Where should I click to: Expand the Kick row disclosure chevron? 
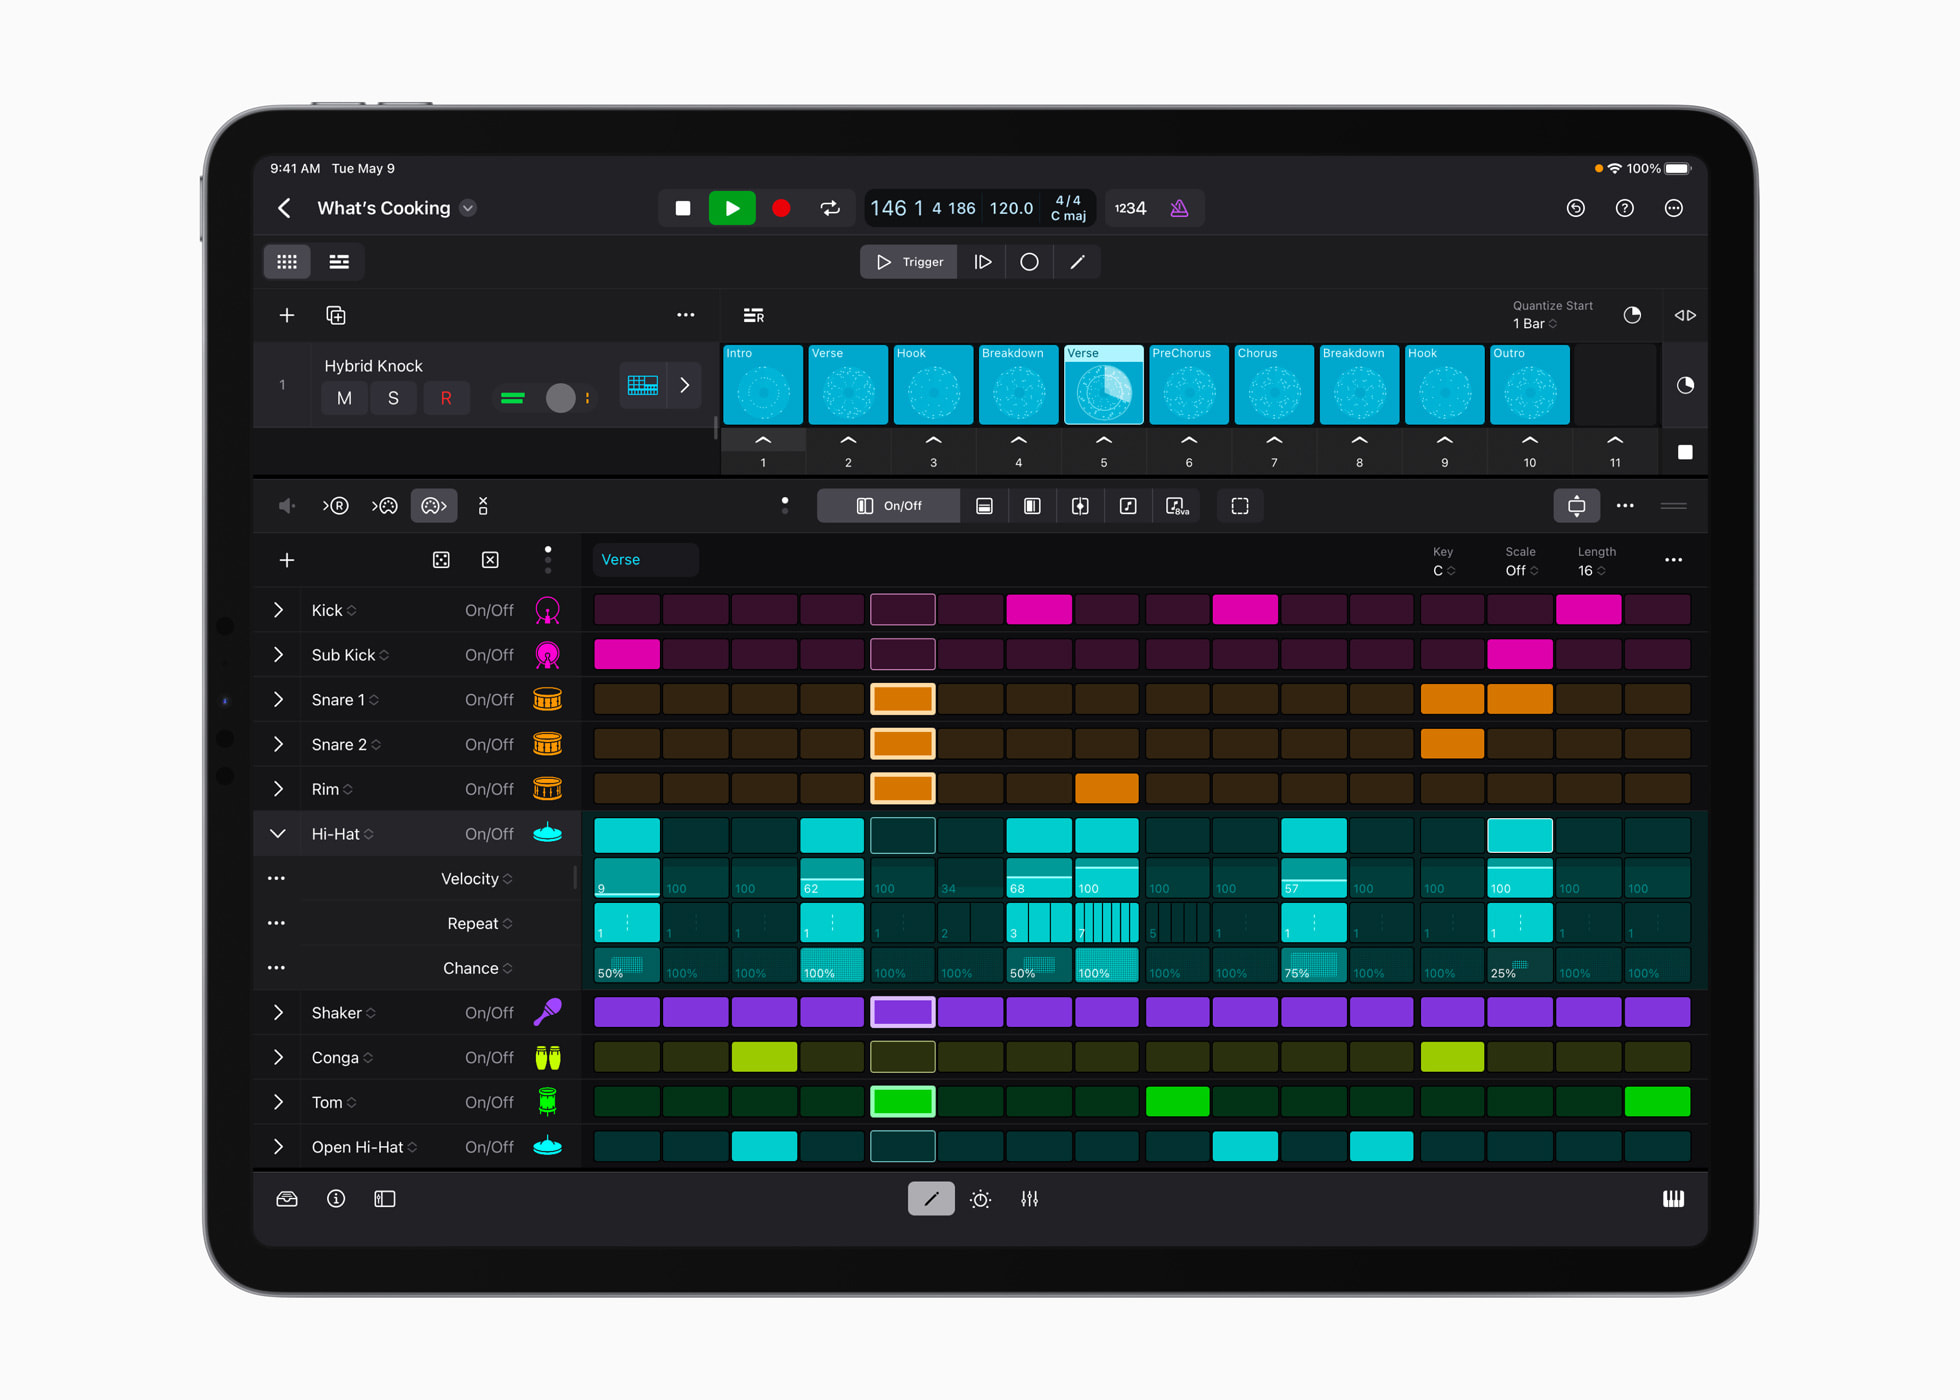click(x=277, y=610)
